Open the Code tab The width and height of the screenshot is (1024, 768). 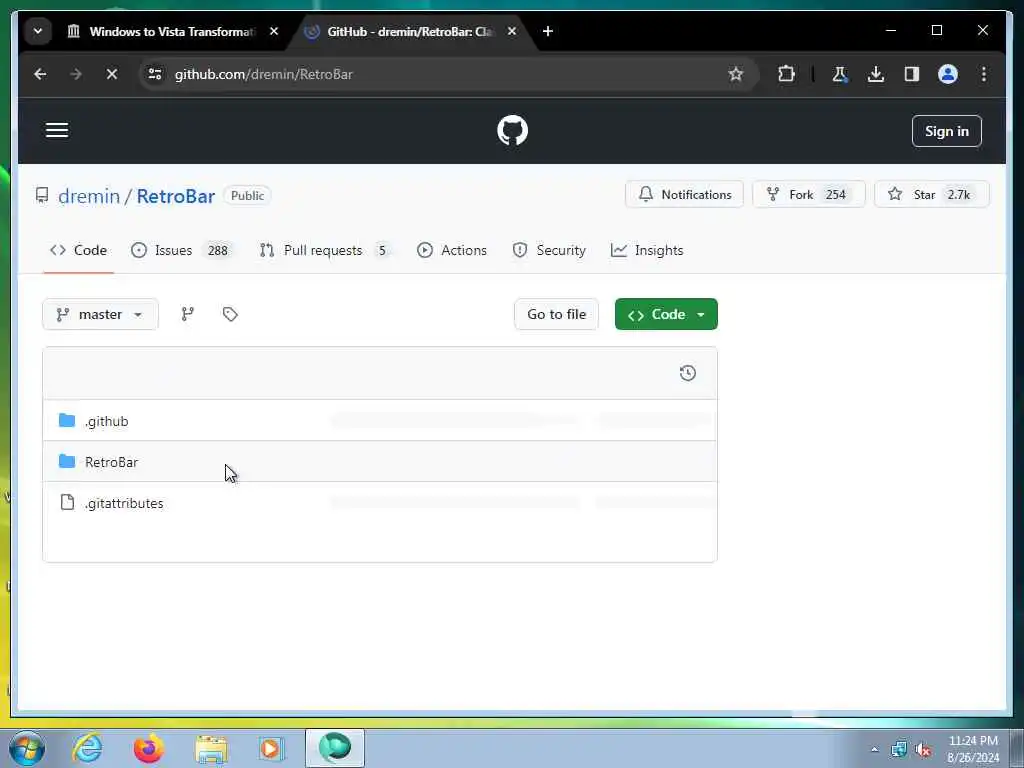(x=78, y=250)
